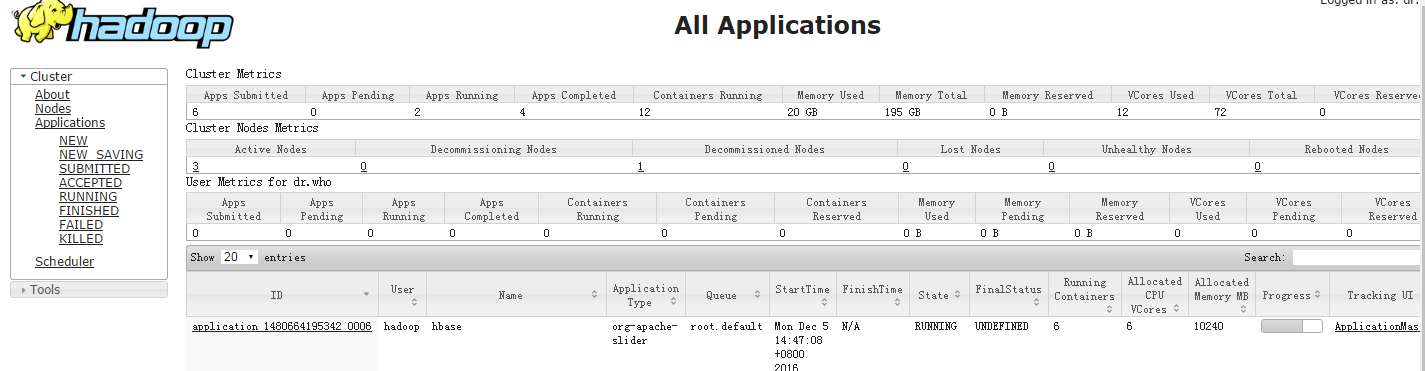Sort table by Allocated Memory MB column
The width and height of the screenshot is (1425, 371).
pos(1221,295)
